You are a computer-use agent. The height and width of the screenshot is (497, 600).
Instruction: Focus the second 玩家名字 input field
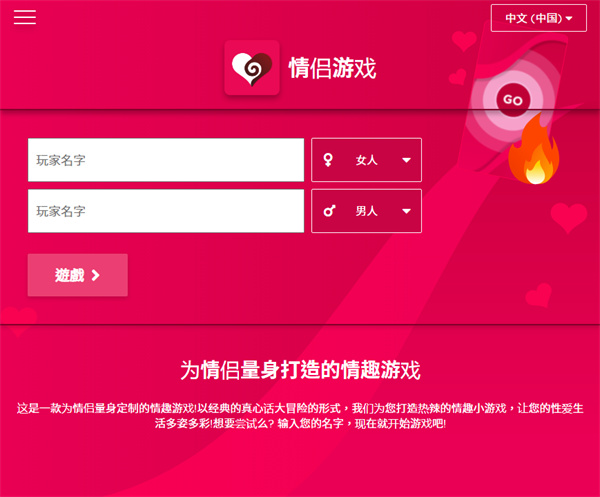point(166,211)
